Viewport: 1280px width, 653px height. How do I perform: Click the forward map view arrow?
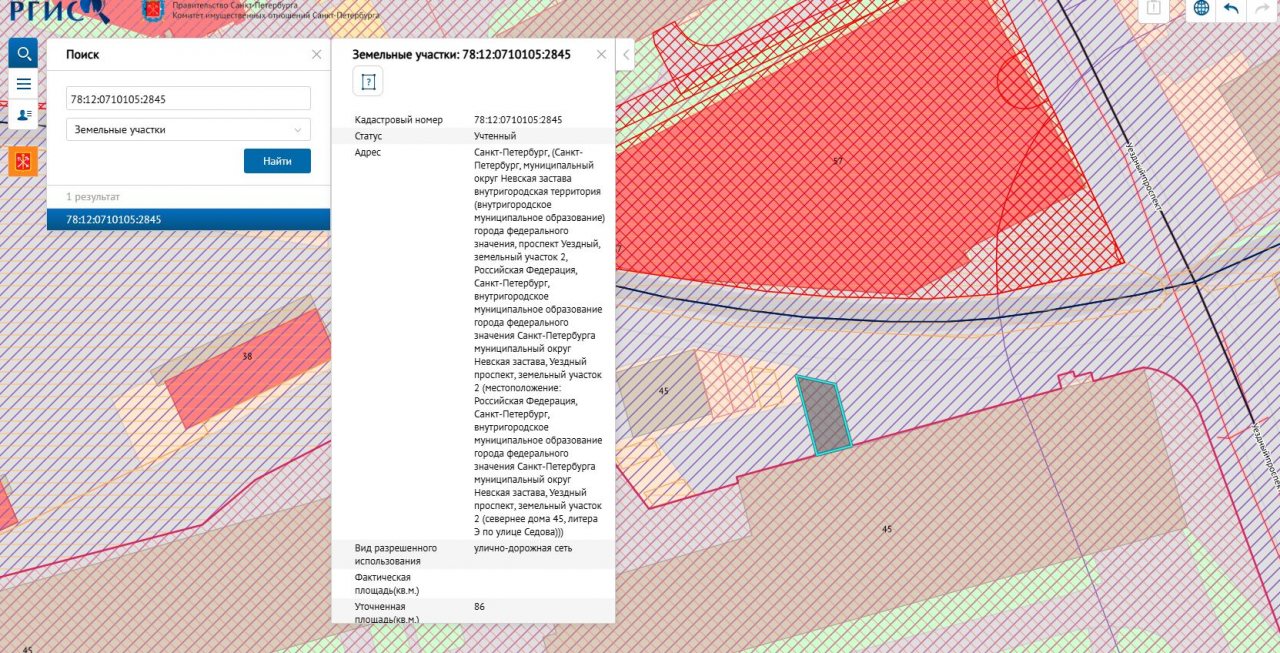click(1261, 8)
